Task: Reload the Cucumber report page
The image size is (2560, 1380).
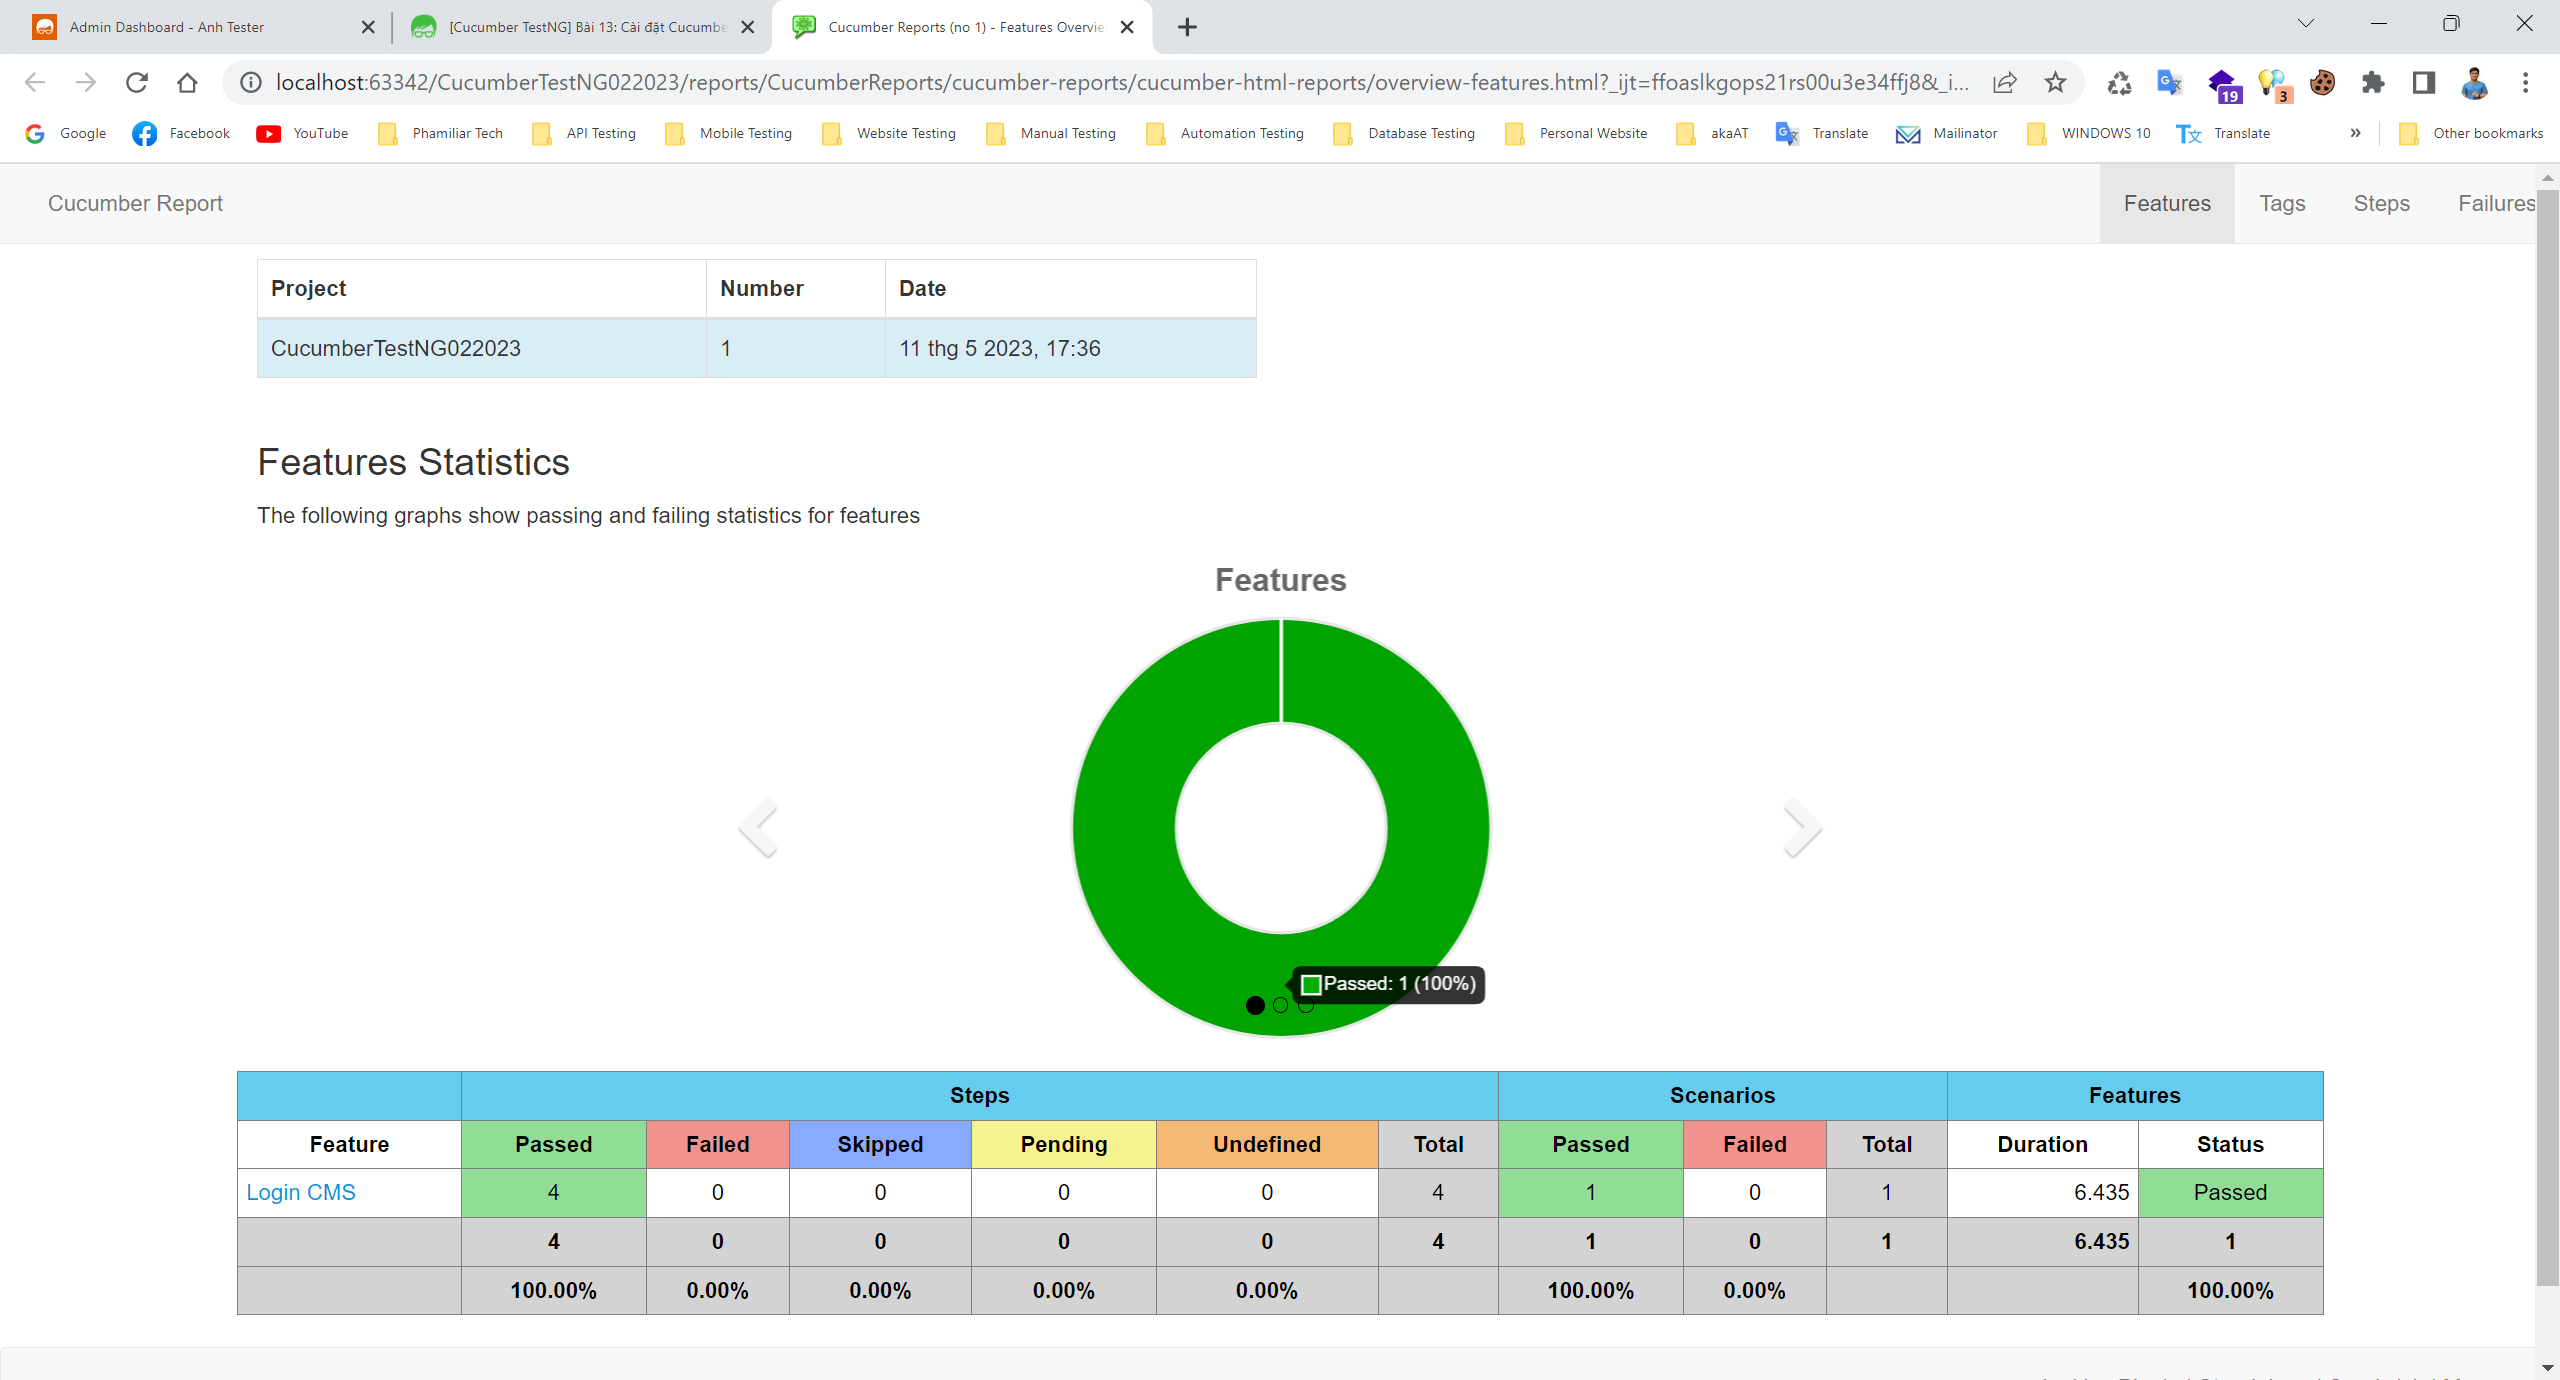Action: pos(137,83)
